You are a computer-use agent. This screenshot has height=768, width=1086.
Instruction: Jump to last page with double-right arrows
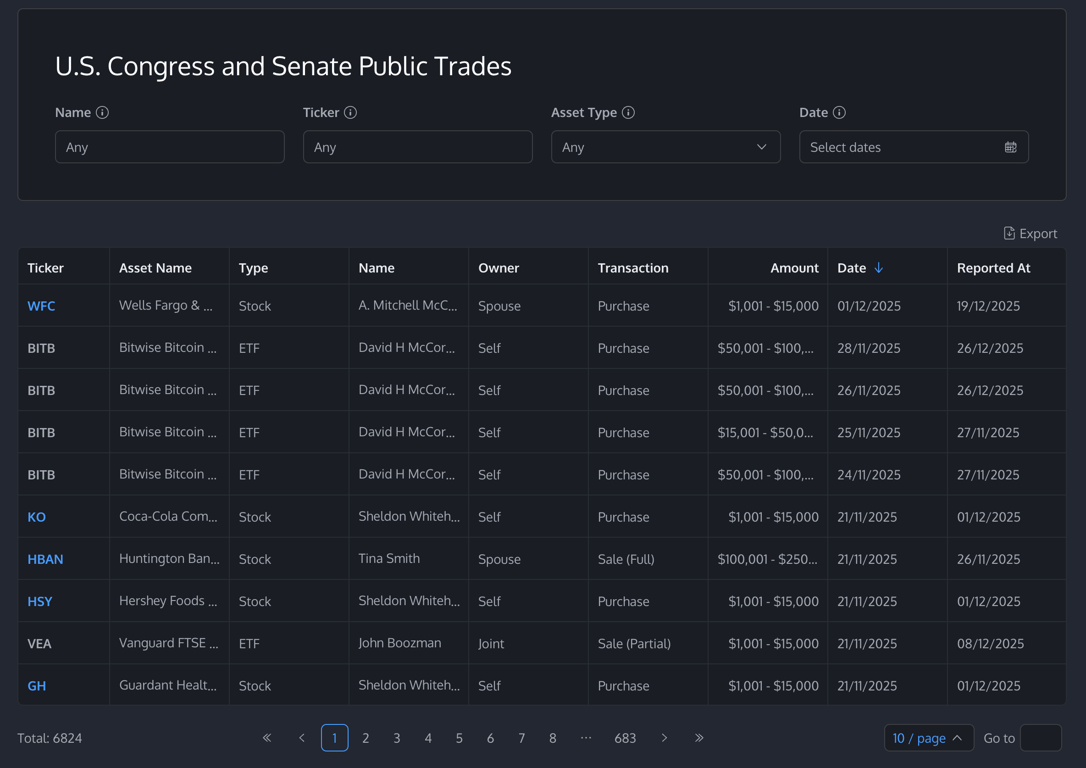click(699, 738)
